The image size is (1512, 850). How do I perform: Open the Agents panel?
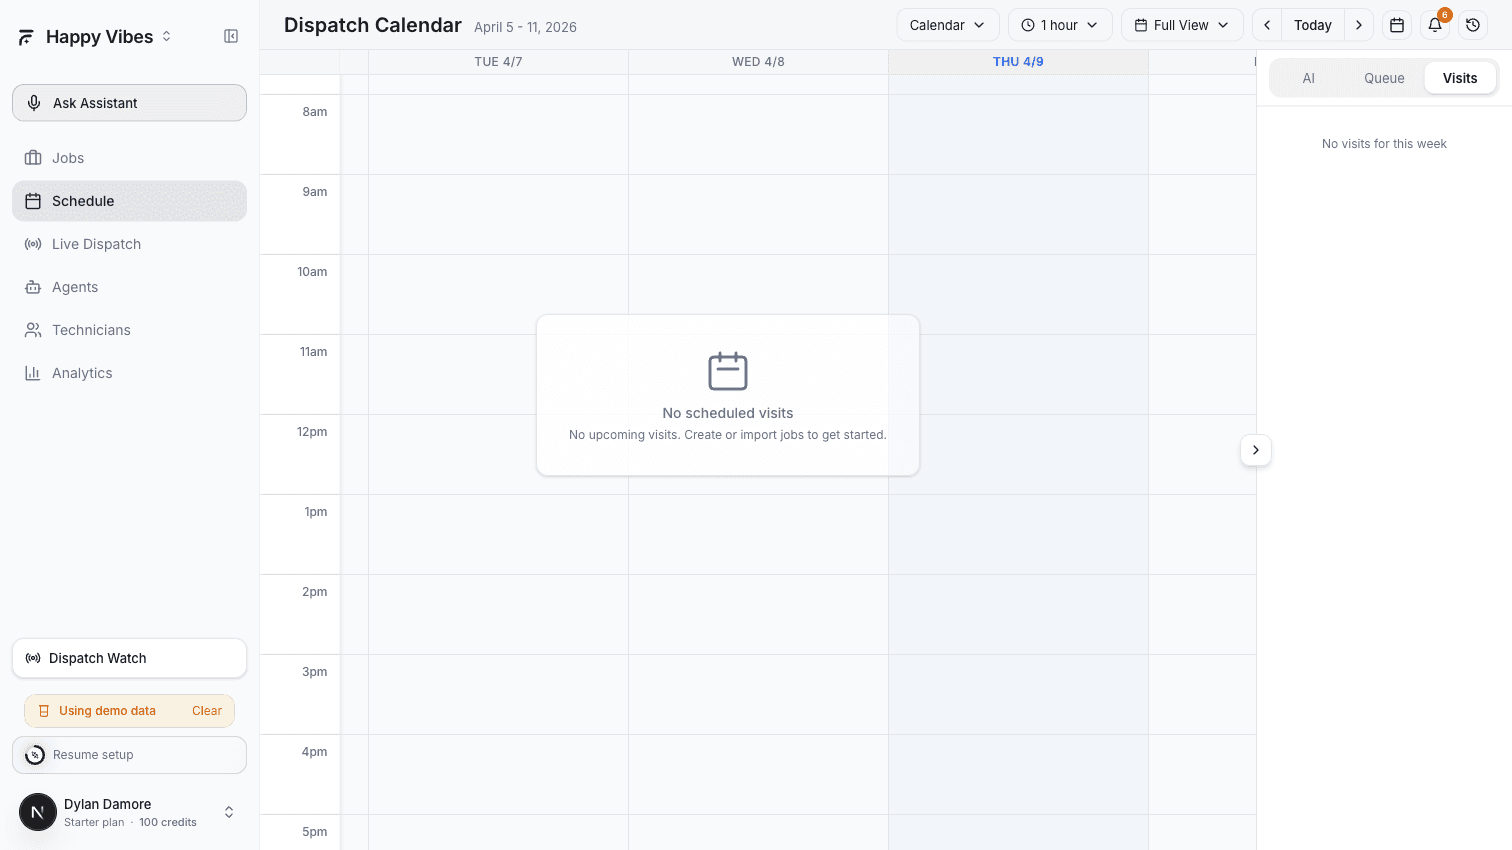point(73,287)
